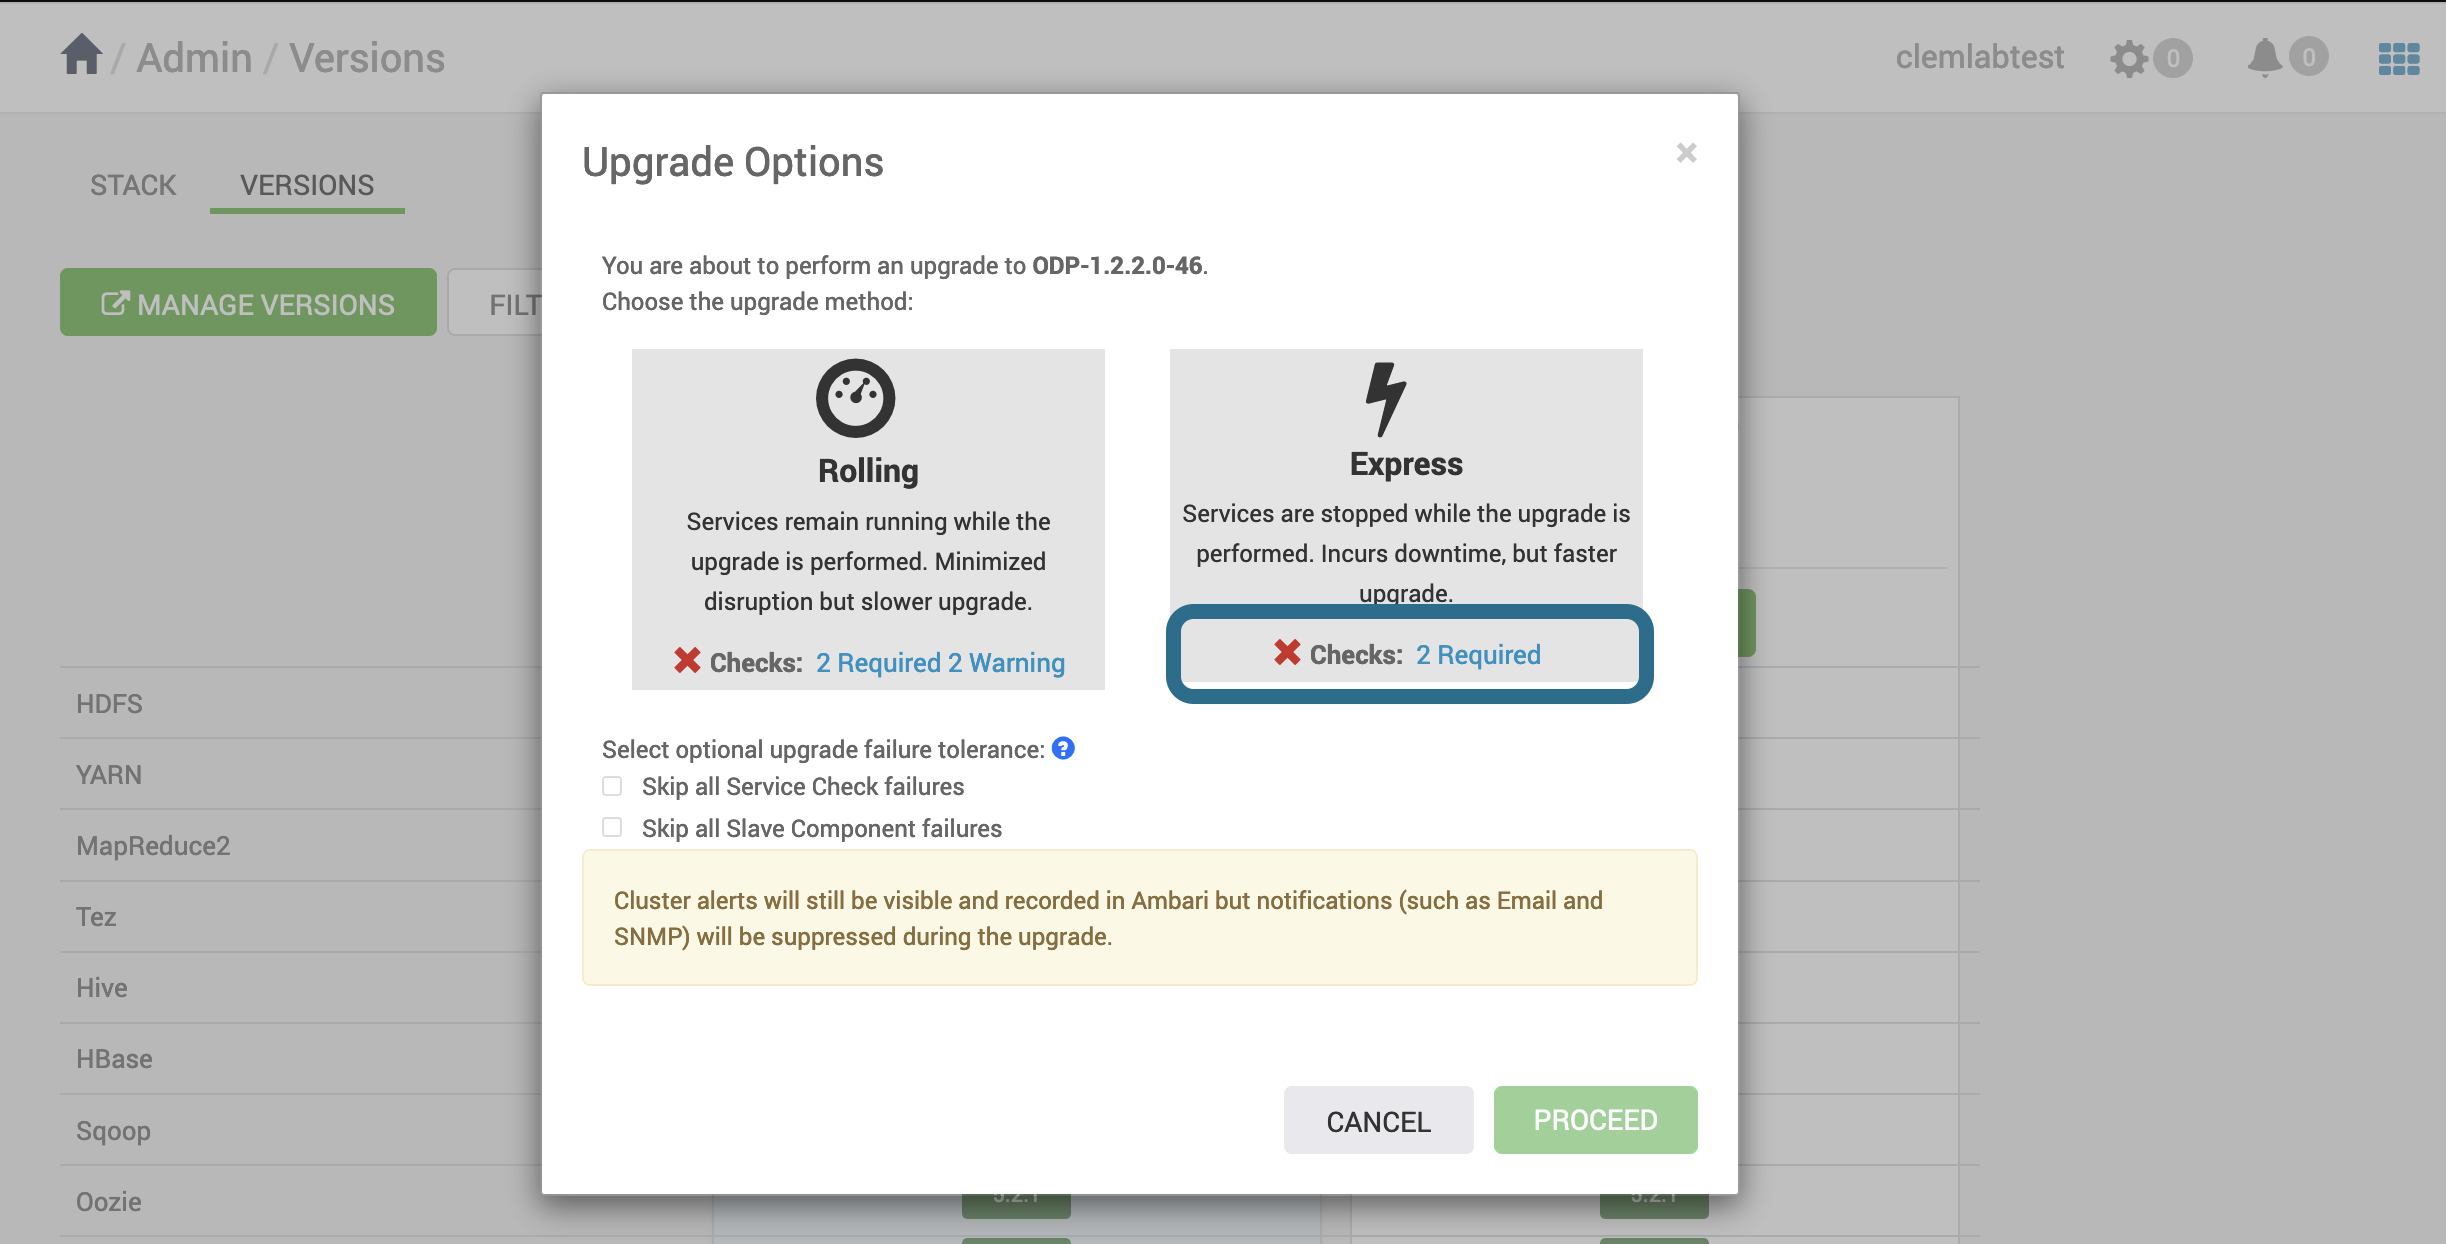
Task: Click the red X check failure icon on Rolling
Action: (x=685, y=660)
